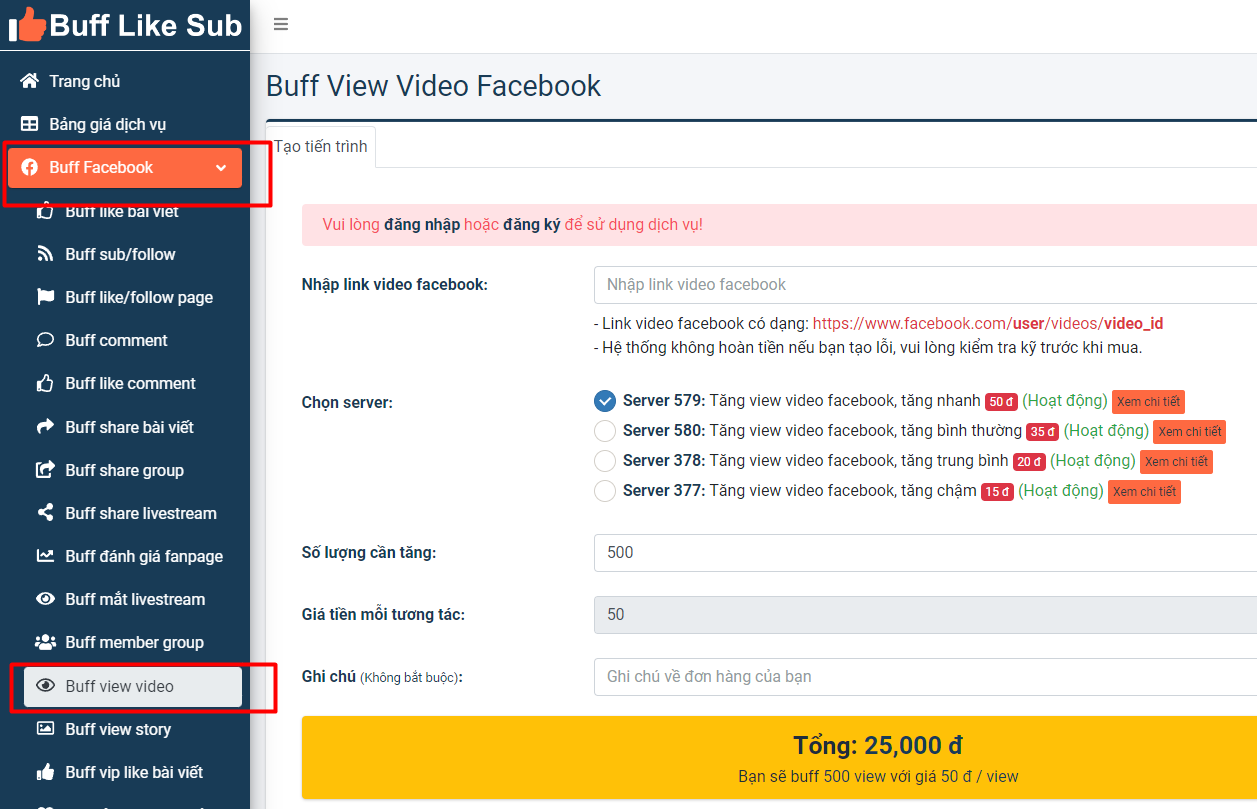Click the 35 đ price badge
This screenshot has width=1257, height=809.
pyautogui.click(x=1042, y=432)
